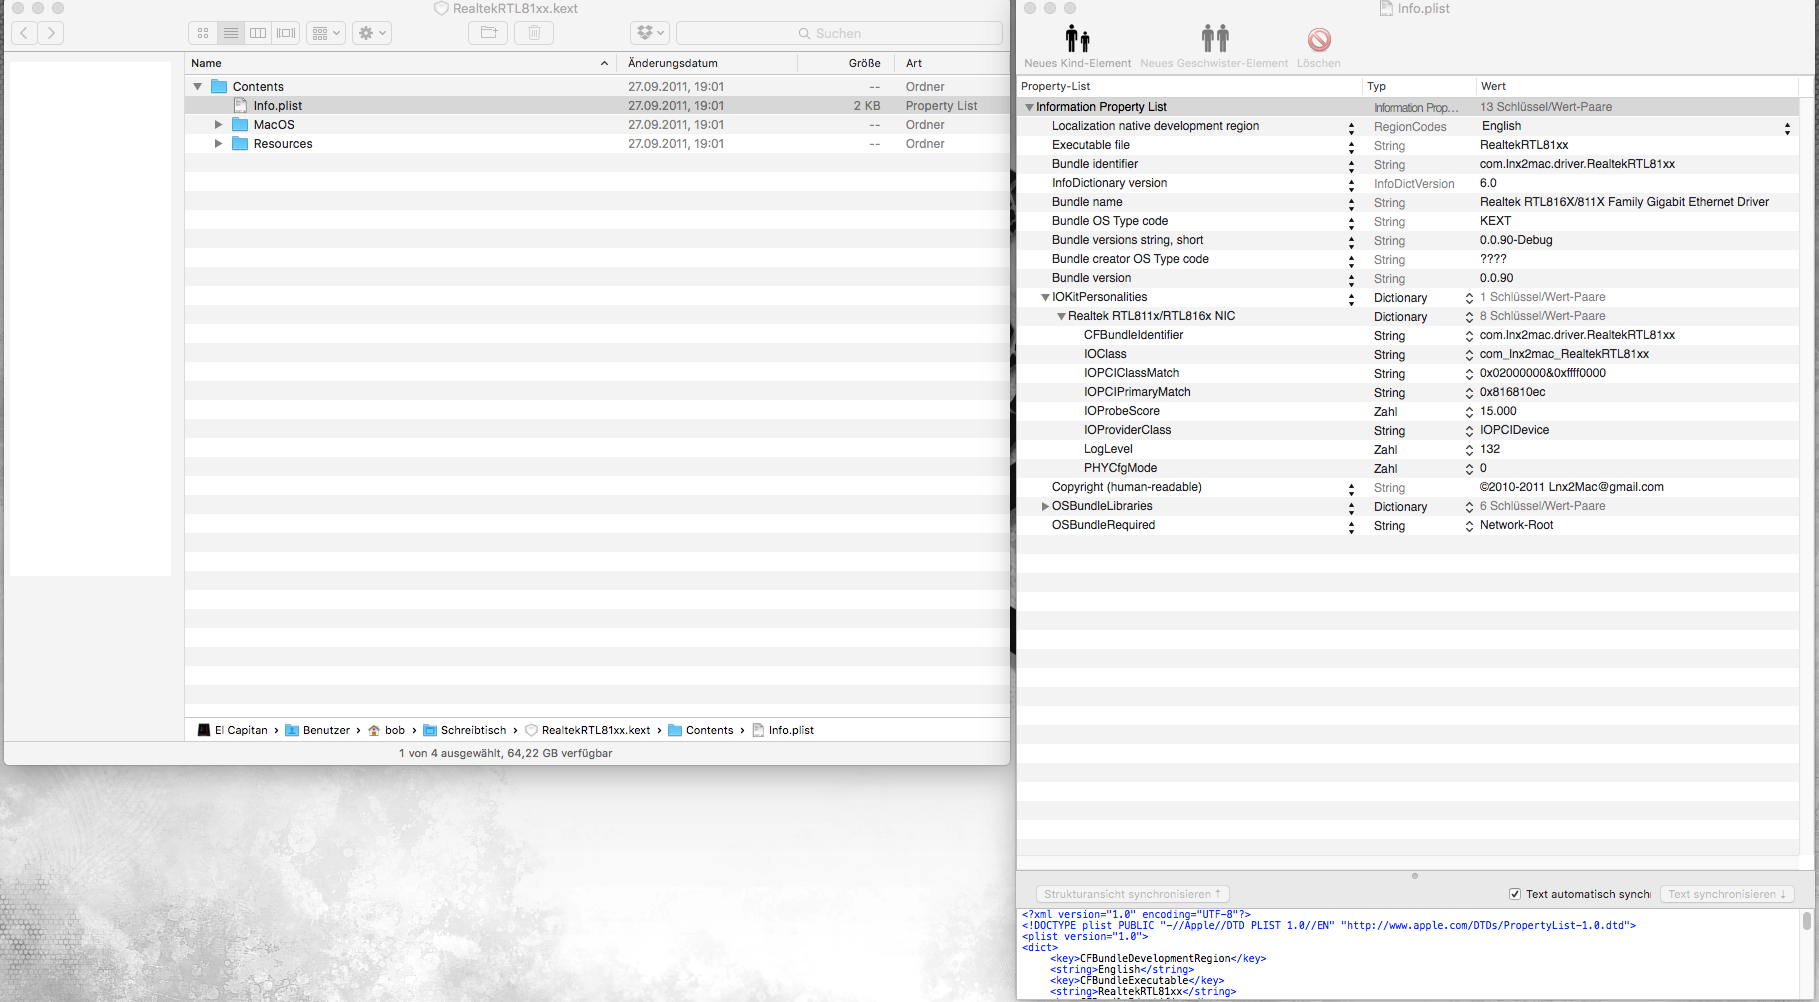The width and height of the screenshot is (1819, 1002).
Task: Switch Finder to Cover Flow view
Action: coord(286,33)
